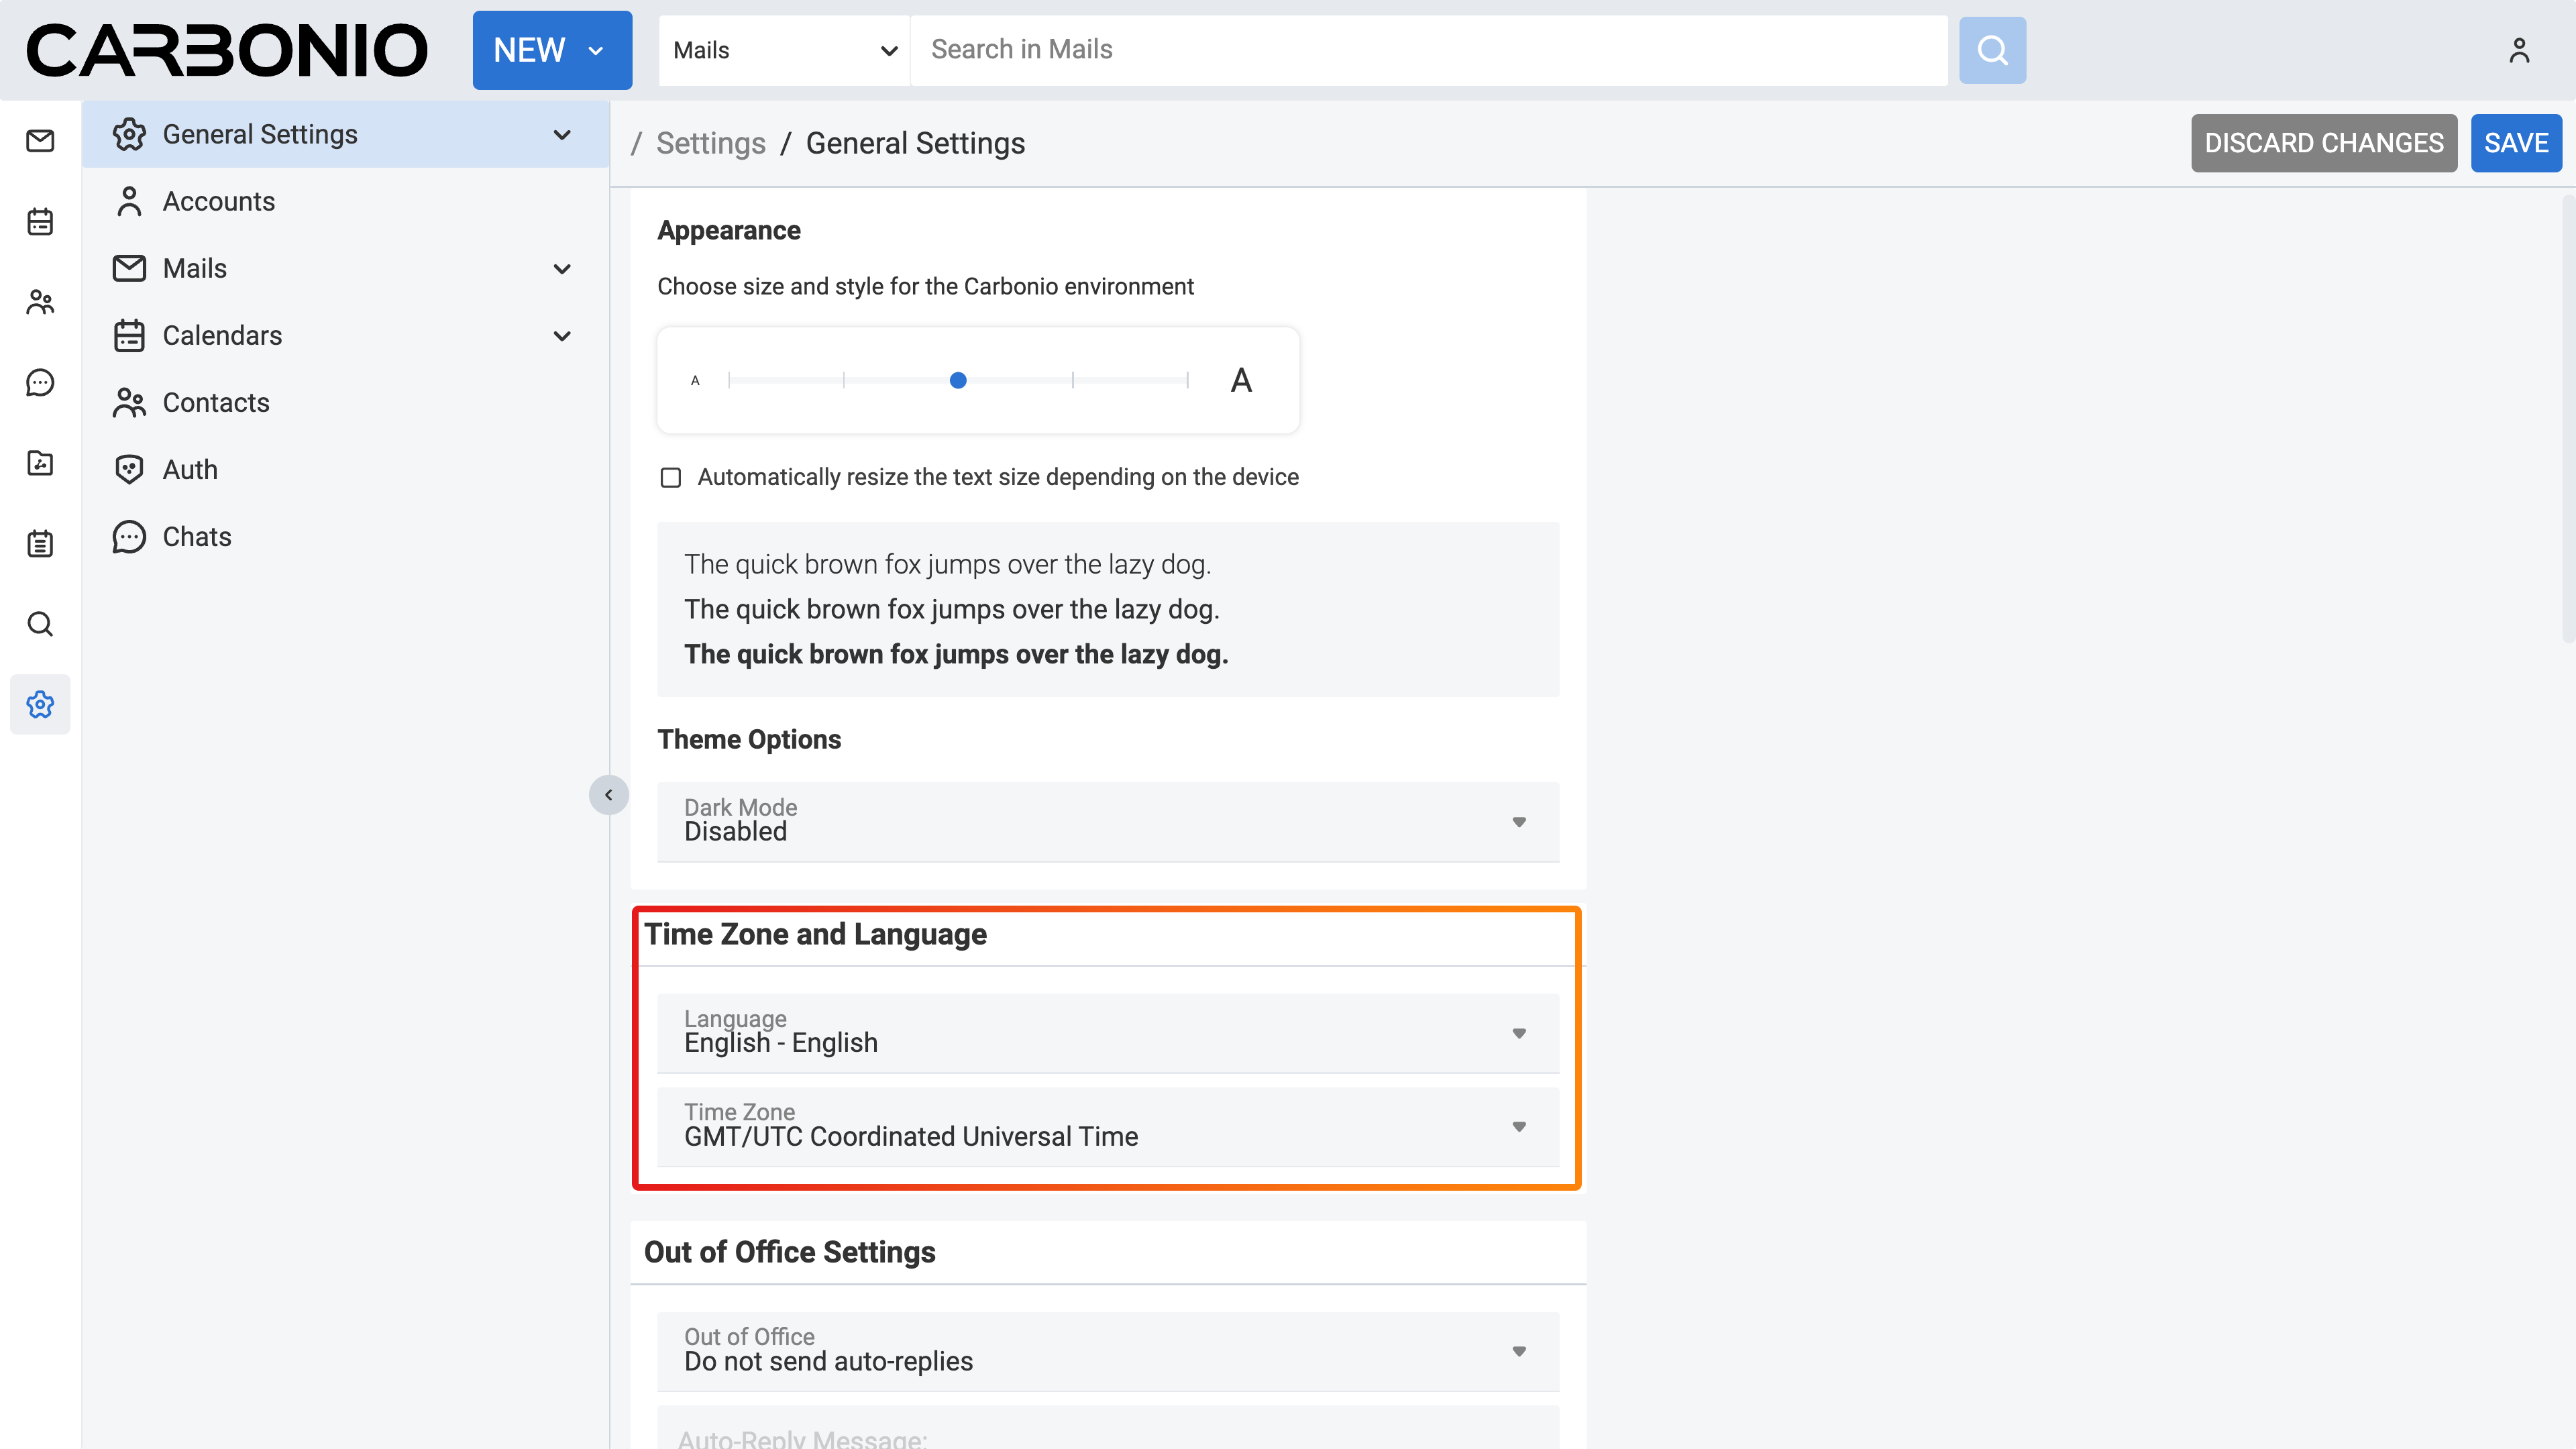Open the Chats module icon in left rail
Screen dimensions: 2576x1449
pos(40,382)
